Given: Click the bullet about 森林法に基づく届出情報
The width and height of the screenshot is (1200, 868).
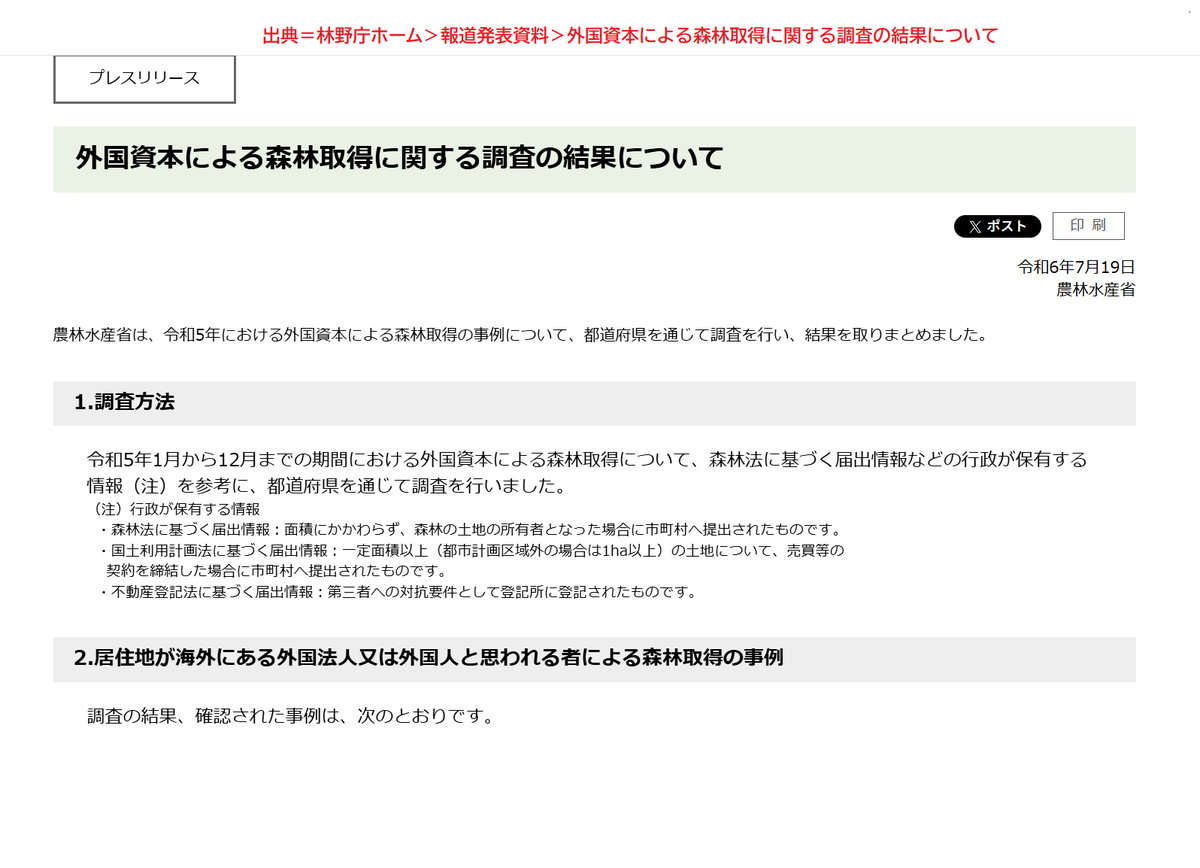Looking at the screenshot, I should 470,529.
